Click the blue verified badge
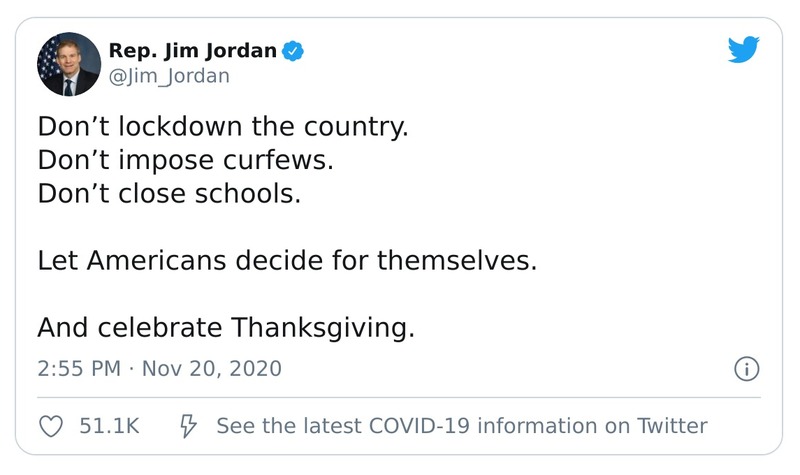This screenshot has height=475, width=800. pyautogui.click(x=292, y=50)
